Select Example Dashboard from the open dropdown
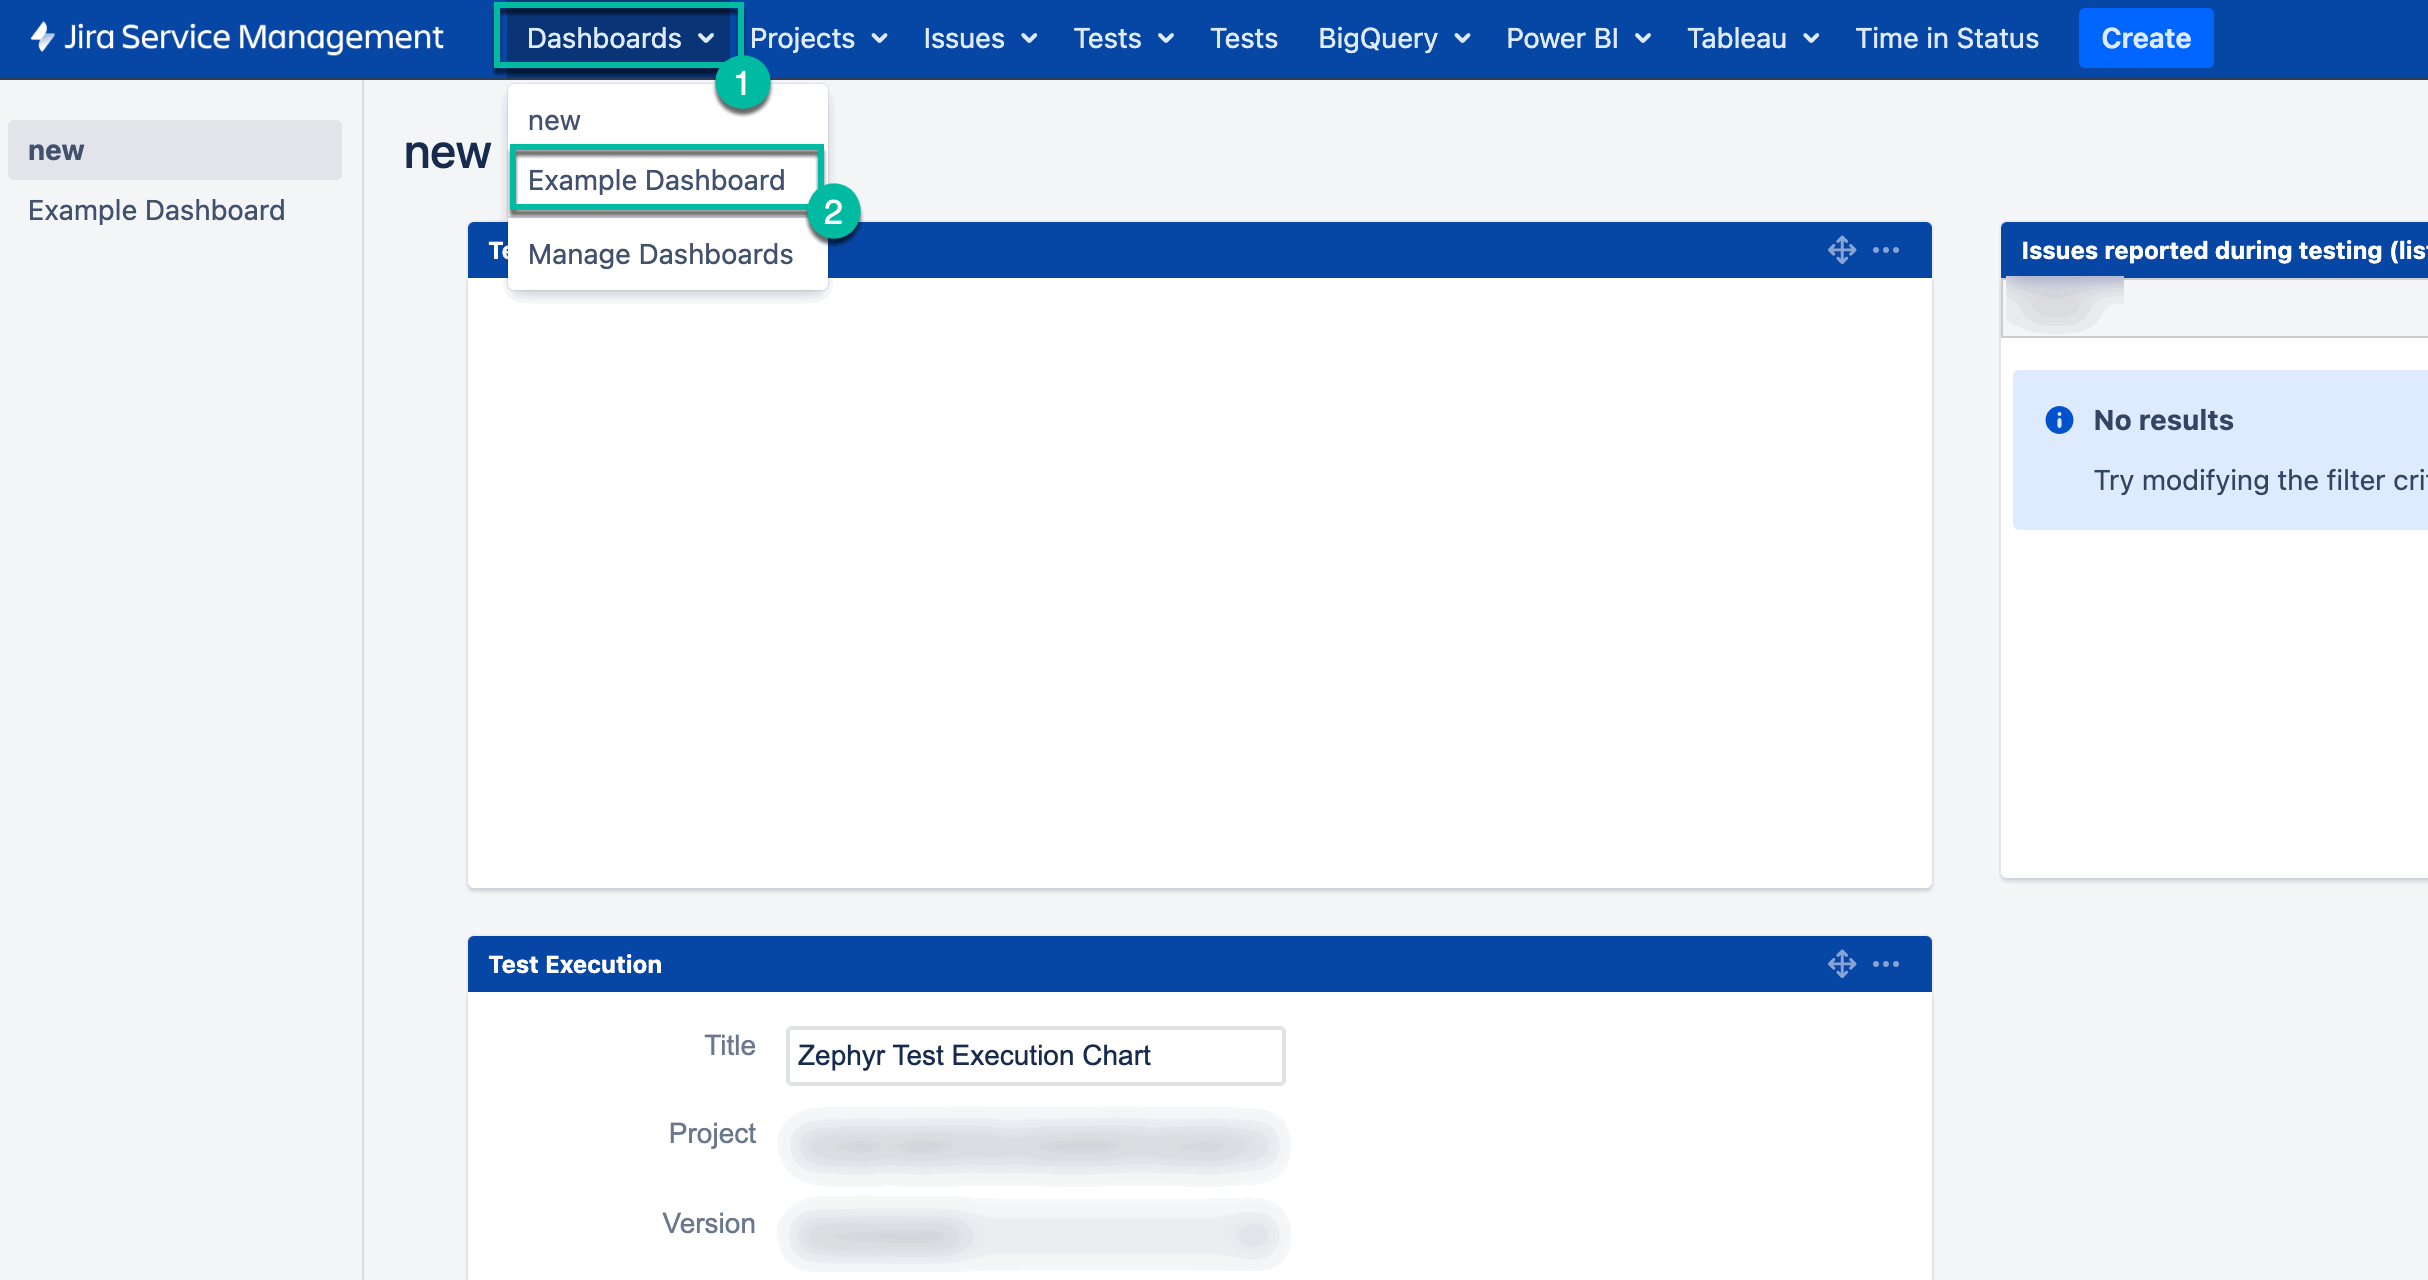Screen dimensions: 2428x1280 point(656,180)
